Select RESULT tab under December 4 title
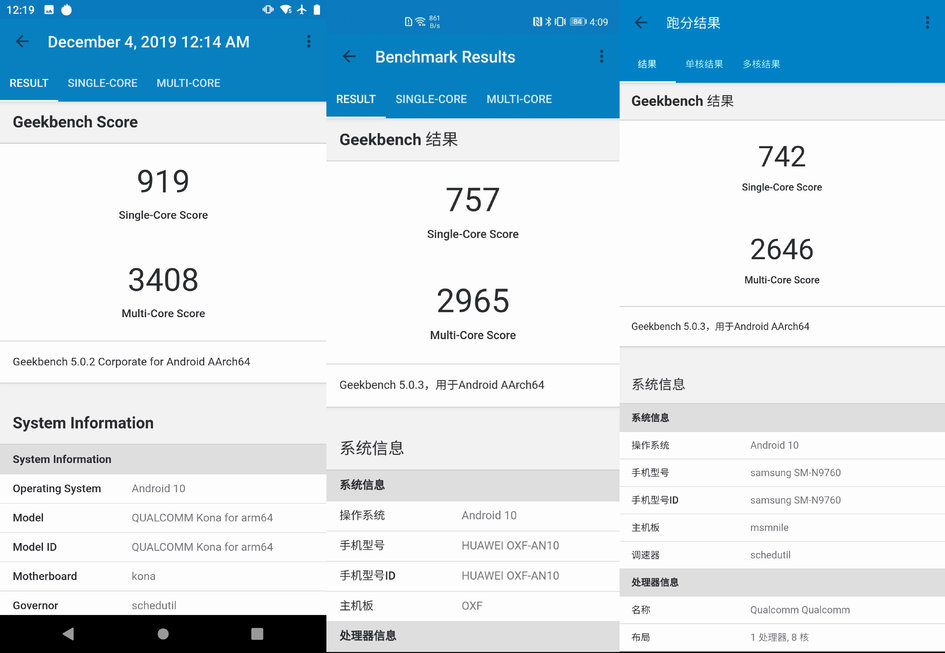The height and width of the screenshot is (653, 945). [x=29, y=83]
